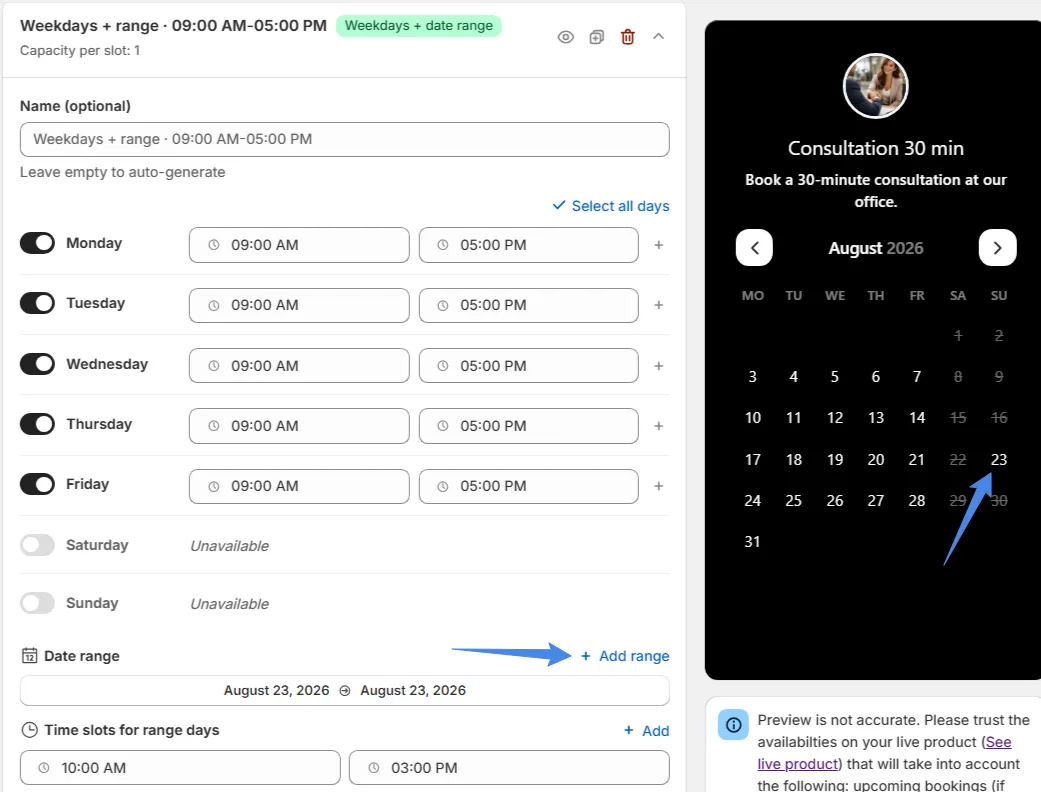This screenshot has width=1041, height=792.
Task: Open Friday end time picker
Action: 528,486
